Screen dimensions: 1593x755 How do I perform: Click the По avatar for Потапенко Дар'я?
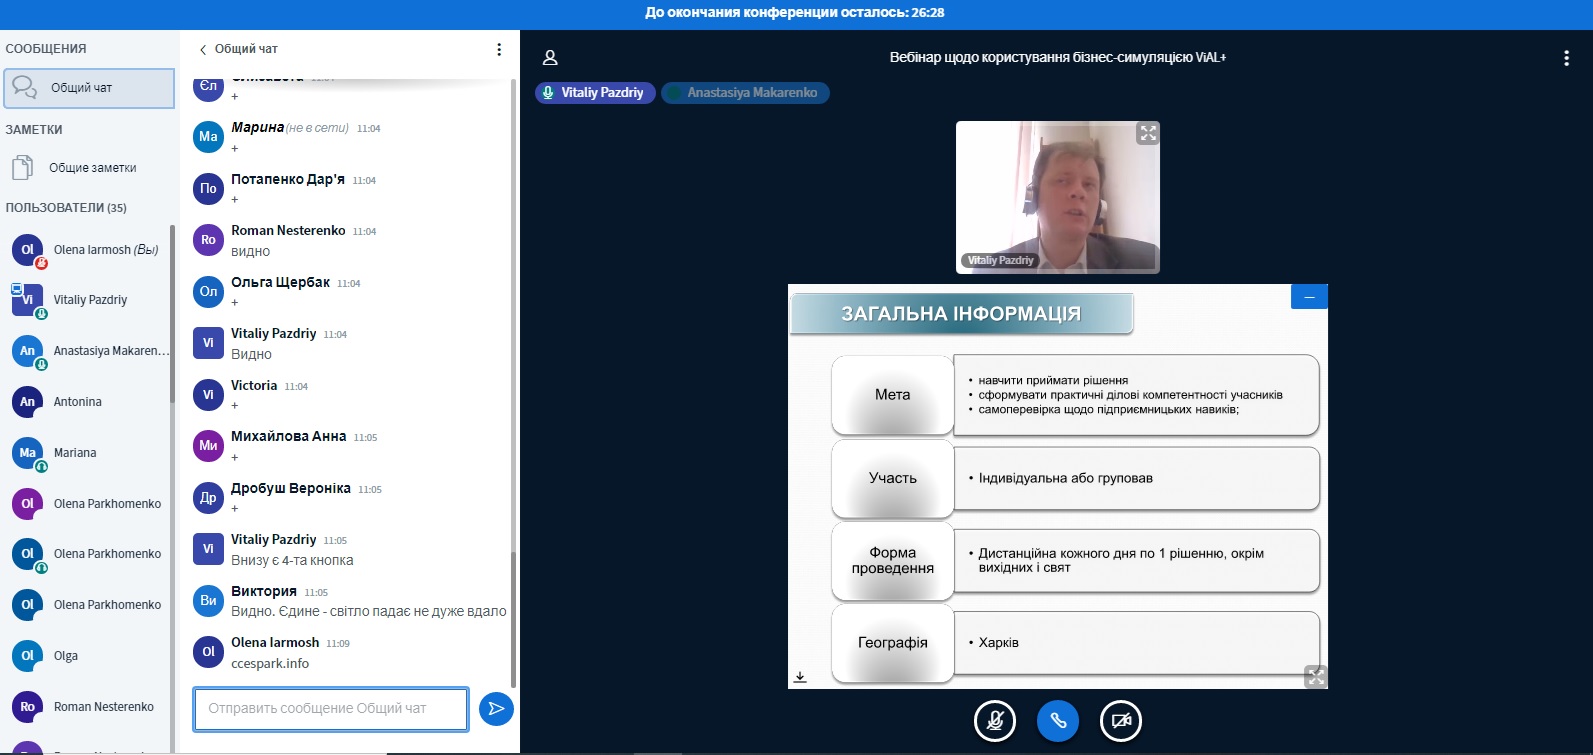(208, 188)
